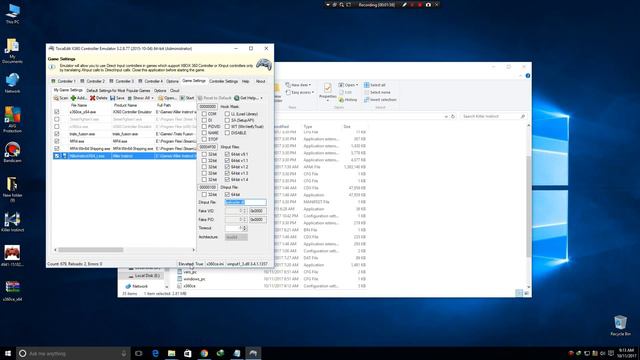The height and width of the screenshot is (360, 640).
Task: Click the Explorer file list vertical scrollbar
Action: (529, 206)
